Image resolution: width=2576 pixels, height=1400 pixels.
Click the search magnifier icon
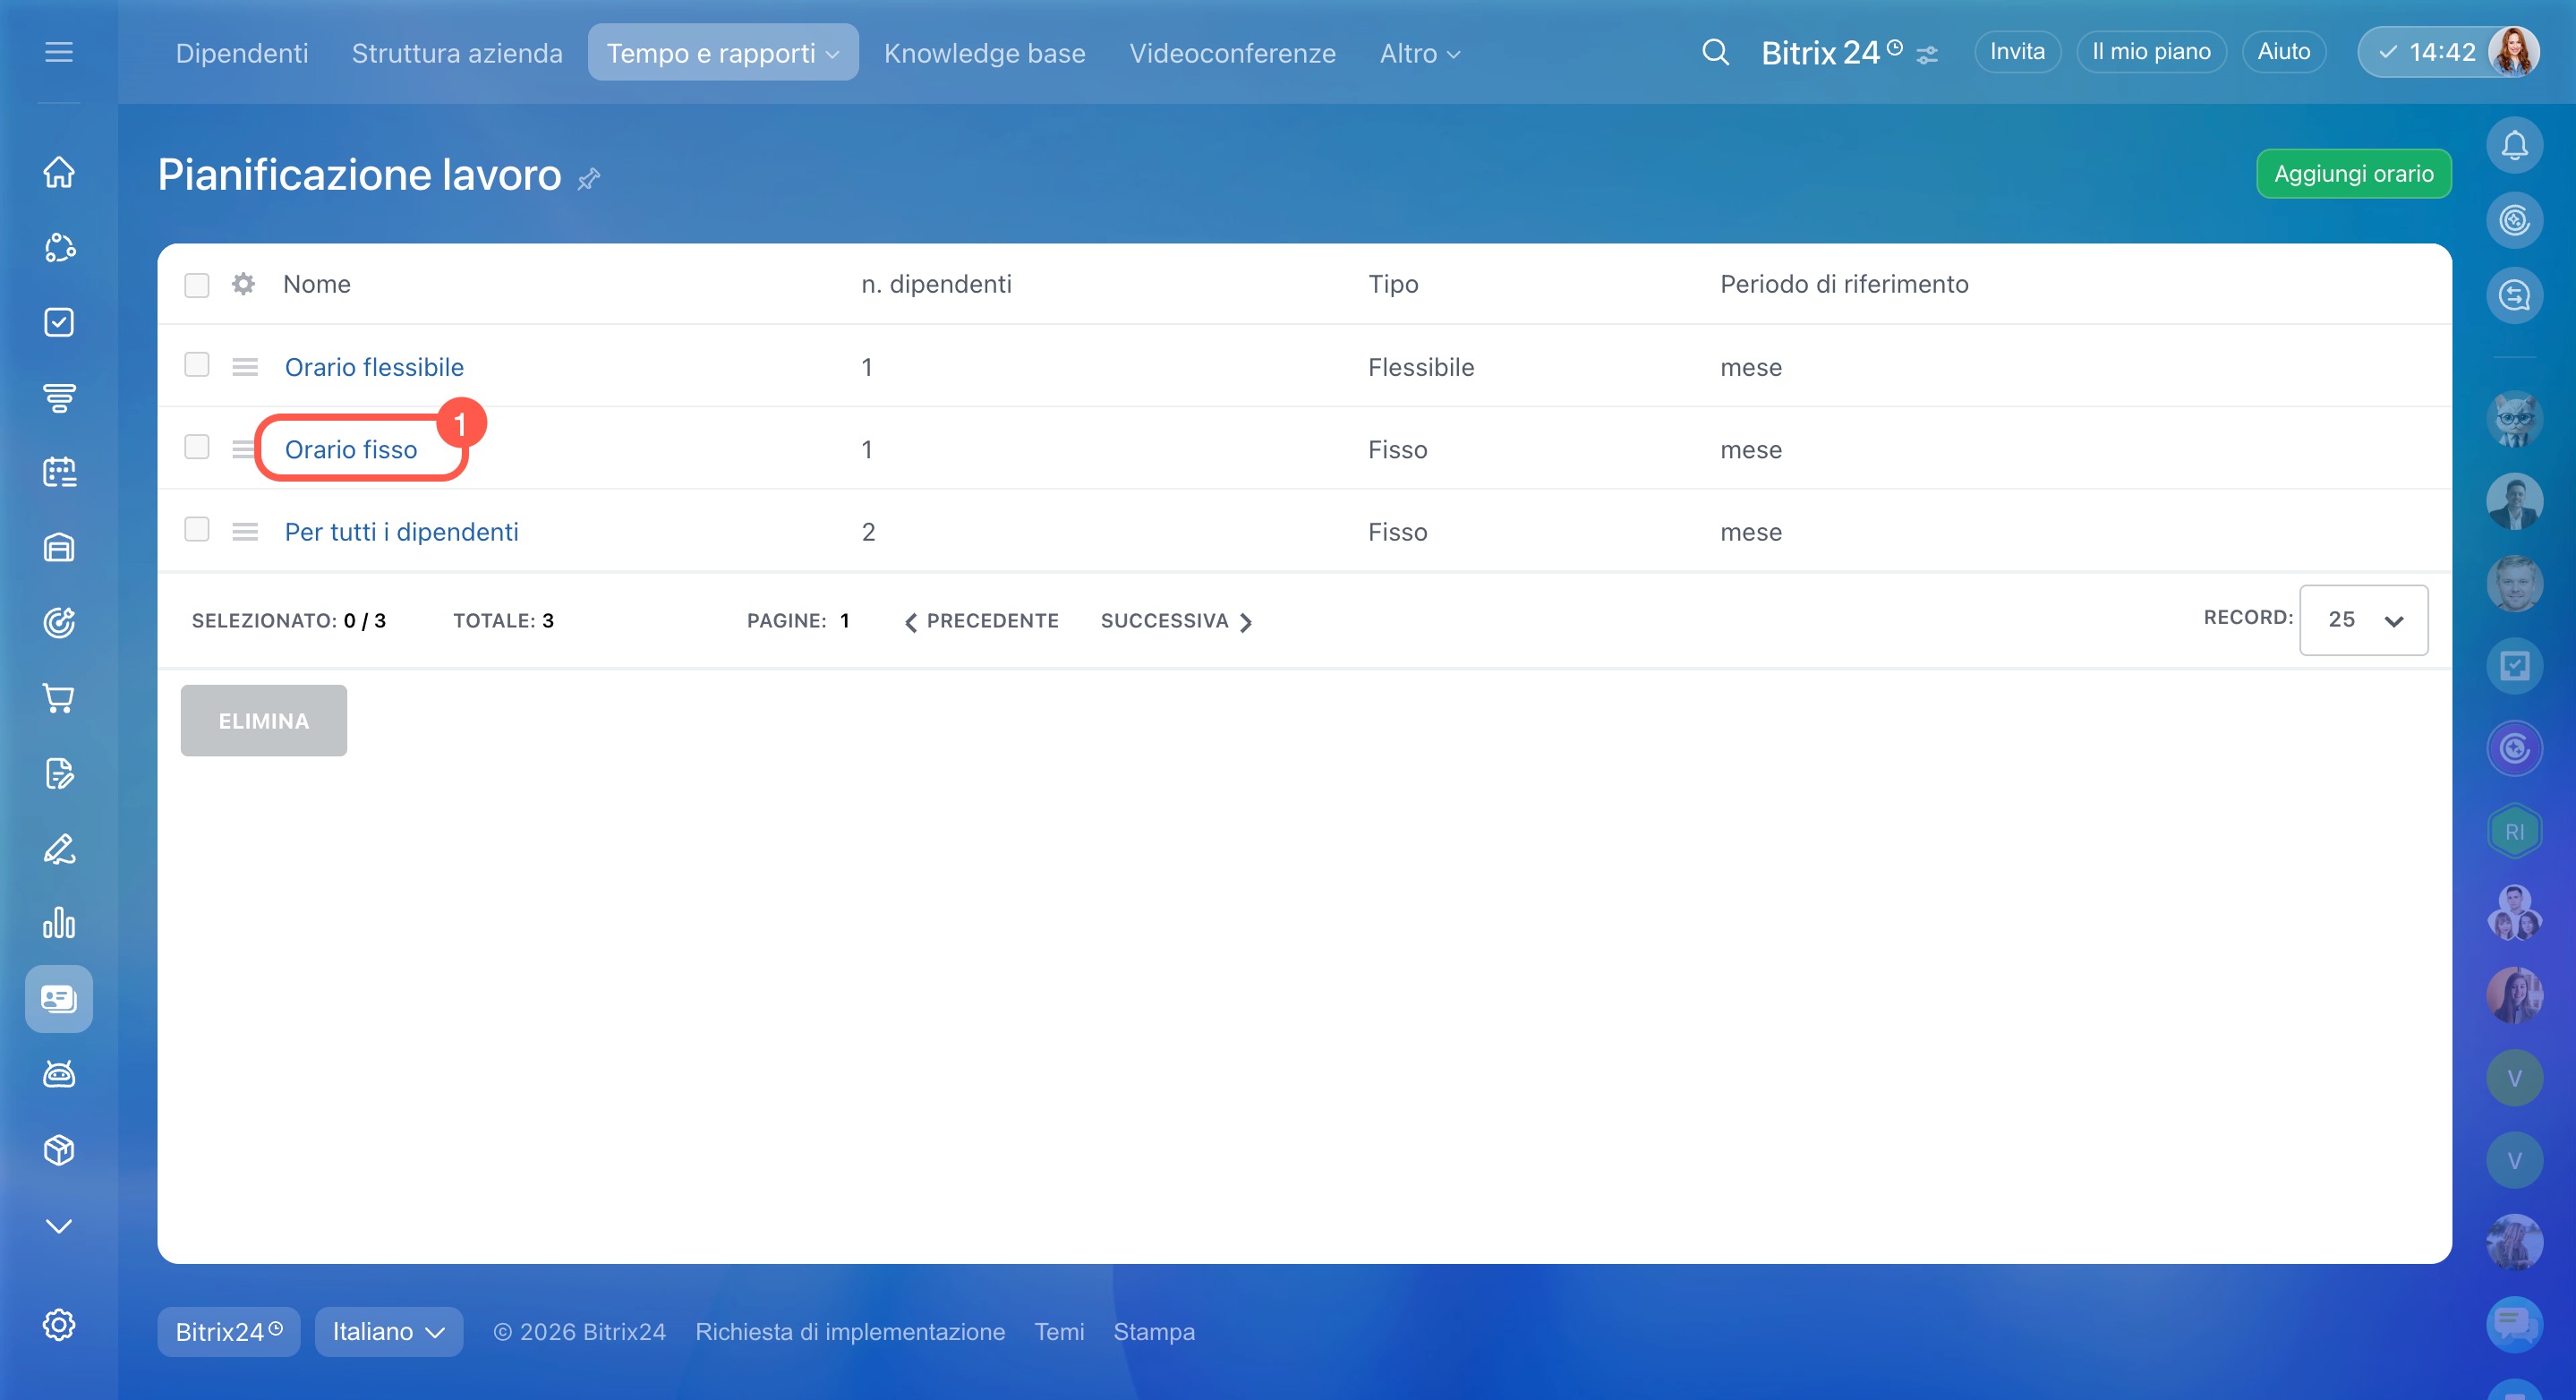coord(1715,52)
